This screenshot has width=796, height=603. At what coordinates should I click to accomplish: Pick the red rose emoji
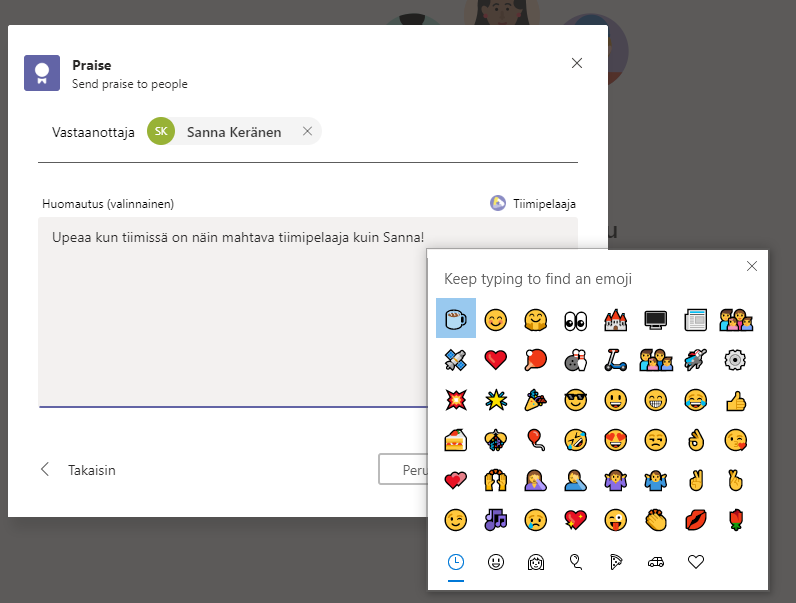tap(736, 520)
